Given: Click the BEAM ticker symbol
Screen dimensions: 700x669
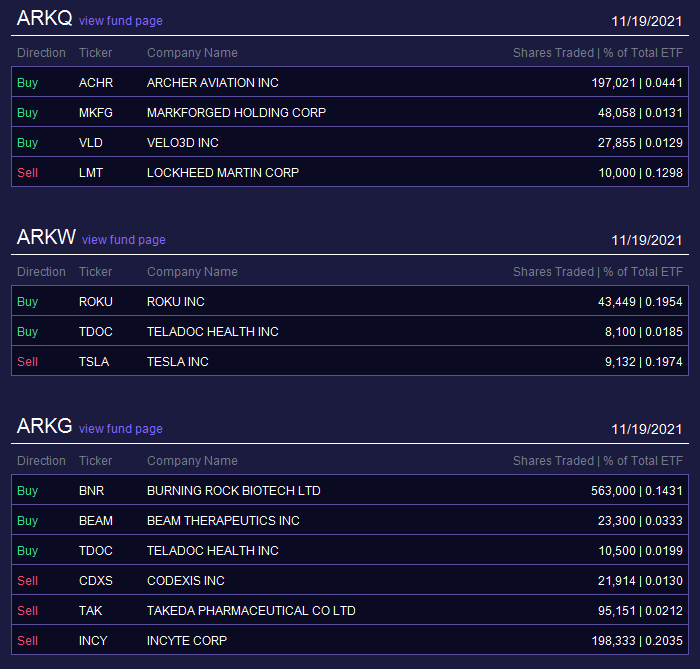Looking at the screenshot, I should coord(96,521).
